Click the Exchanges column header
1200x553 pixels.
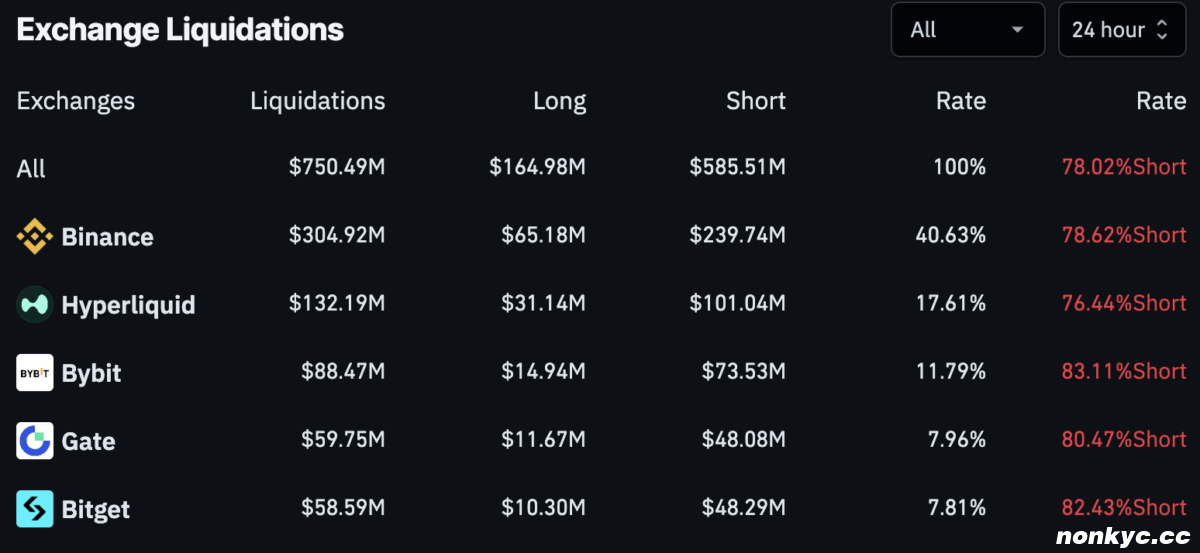(x=76, y=101)
